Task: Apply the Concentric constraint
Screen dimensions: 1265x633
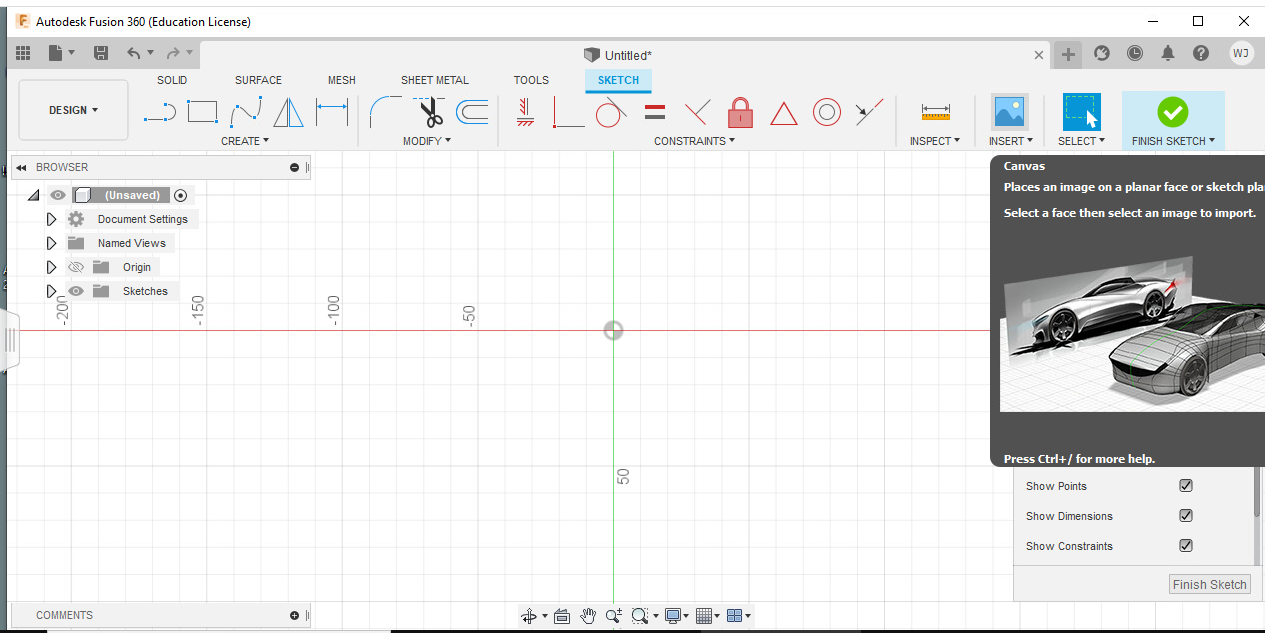Action: 826,112
